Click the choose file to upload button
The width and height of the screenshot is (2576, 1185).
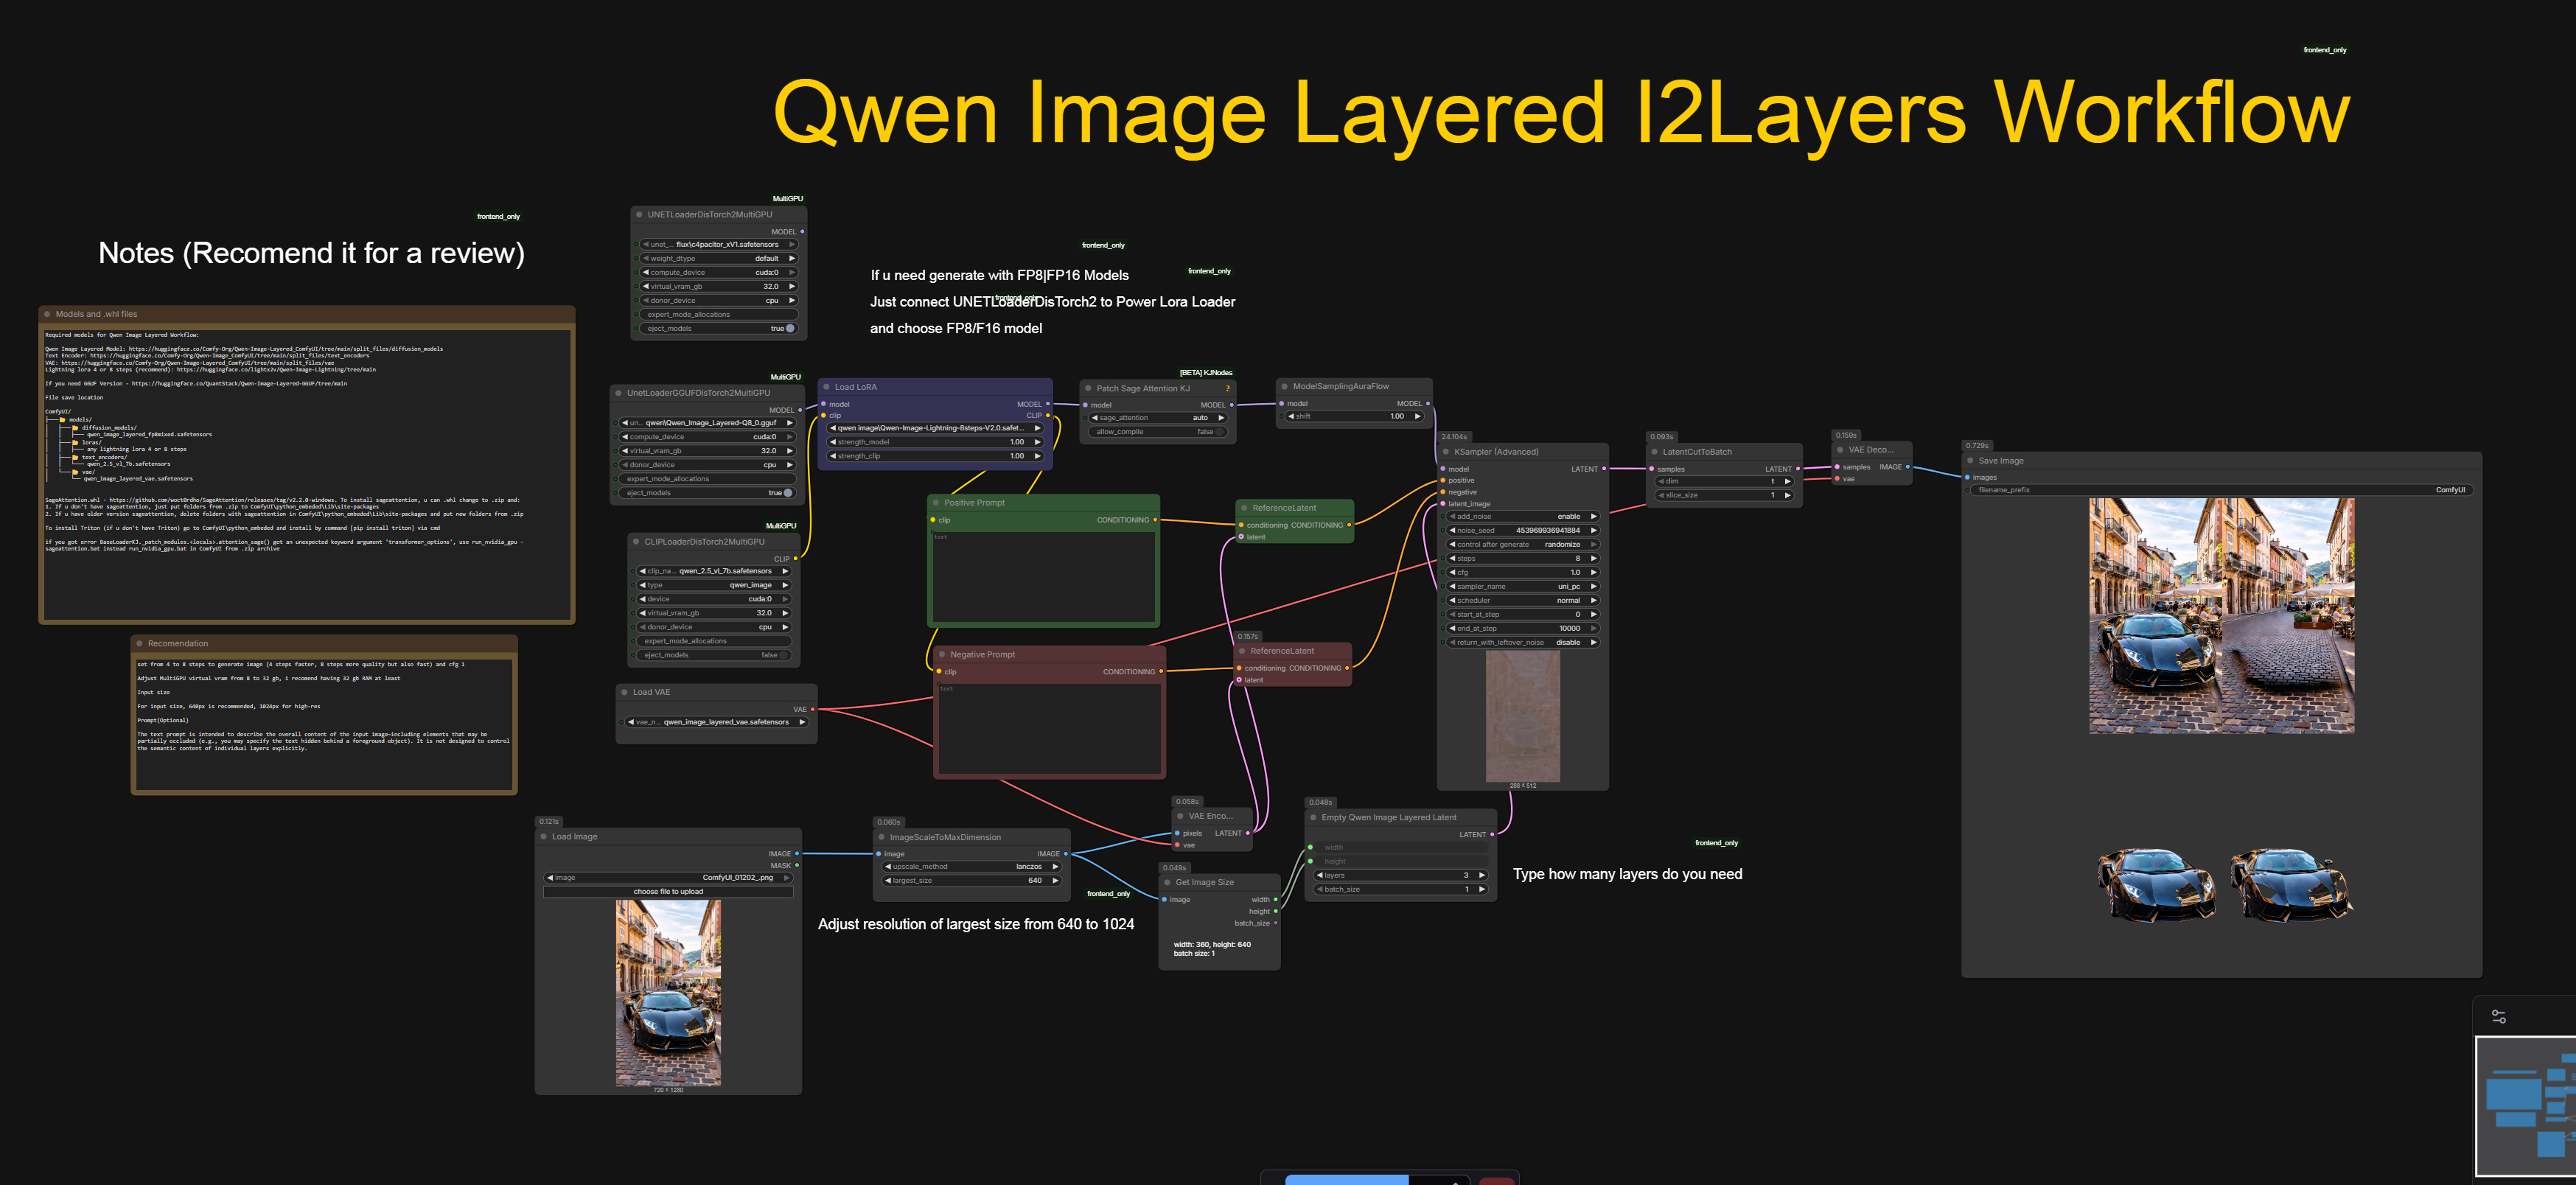coord(668,891)
